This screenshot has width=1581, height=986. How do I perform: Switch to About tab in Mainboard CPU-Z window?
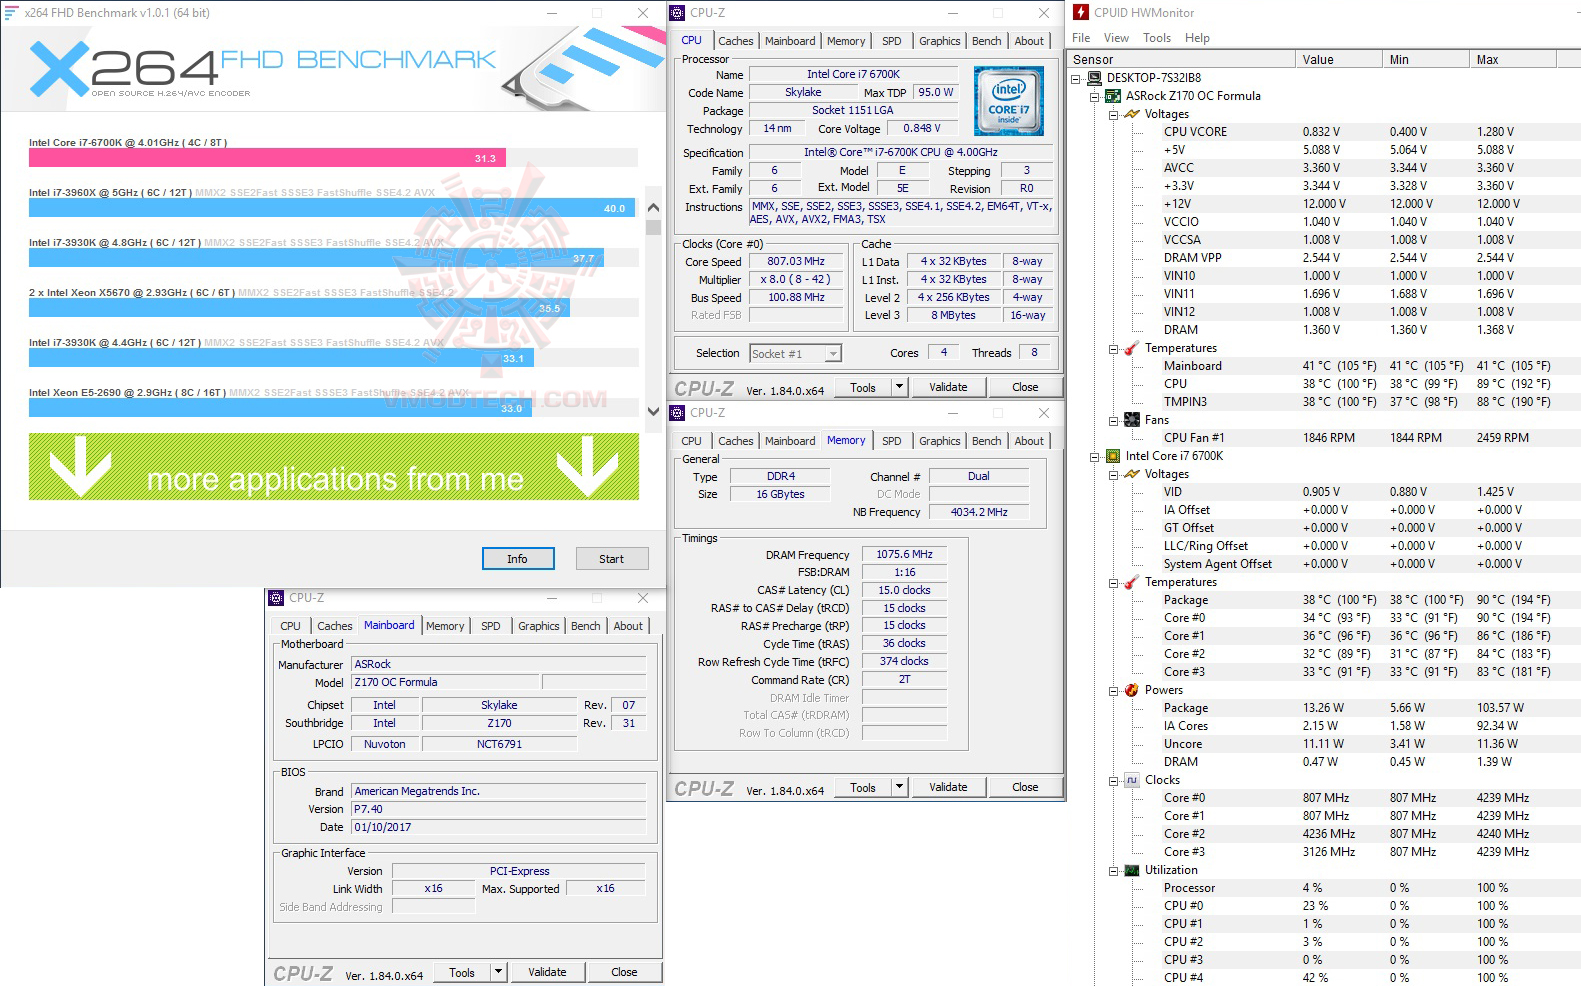pyautogui.click(x=628, y=626)
